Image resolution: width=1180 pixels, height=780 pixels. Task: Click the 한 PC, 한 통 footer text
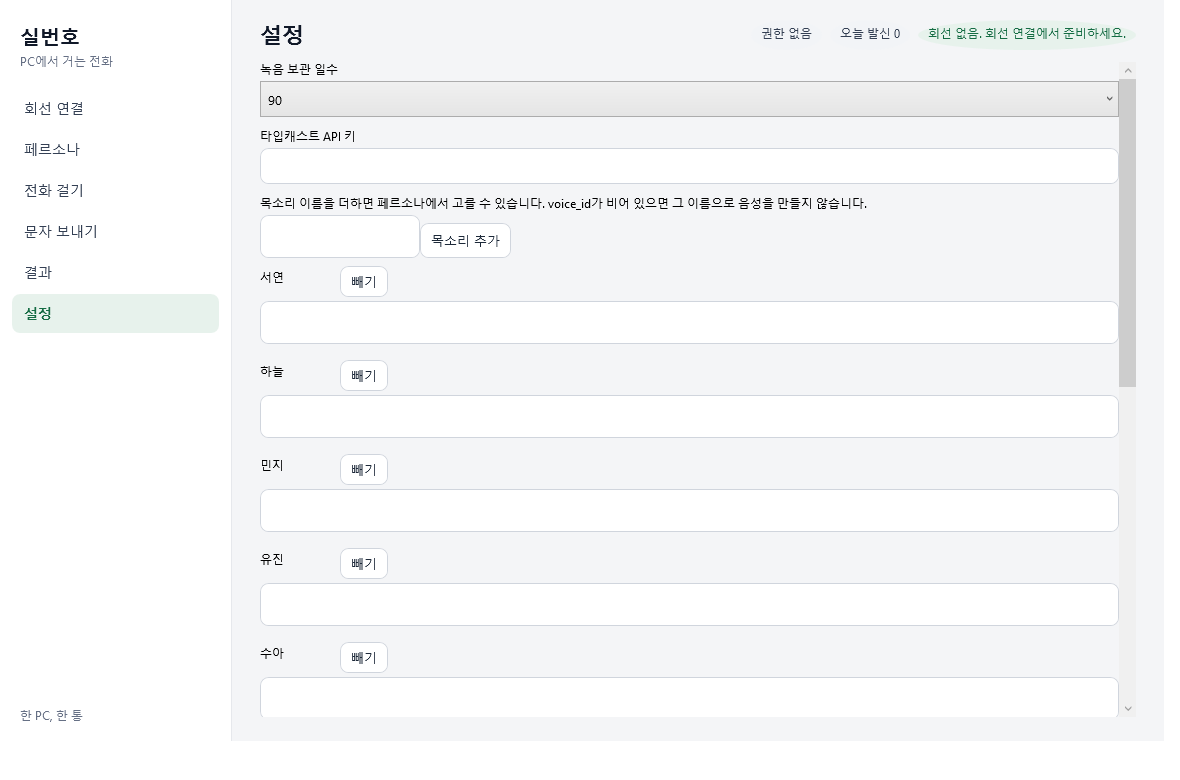click(51, 715)
